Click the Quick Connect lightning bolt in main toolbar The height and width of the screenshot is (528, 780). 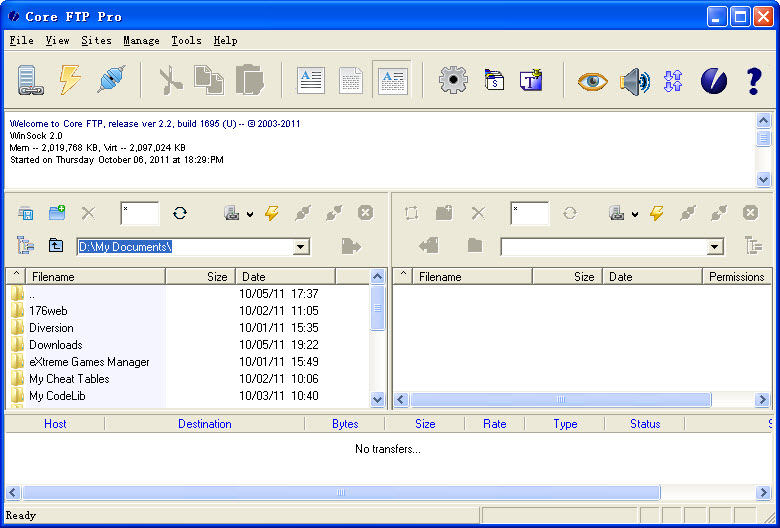pos(69,80)
